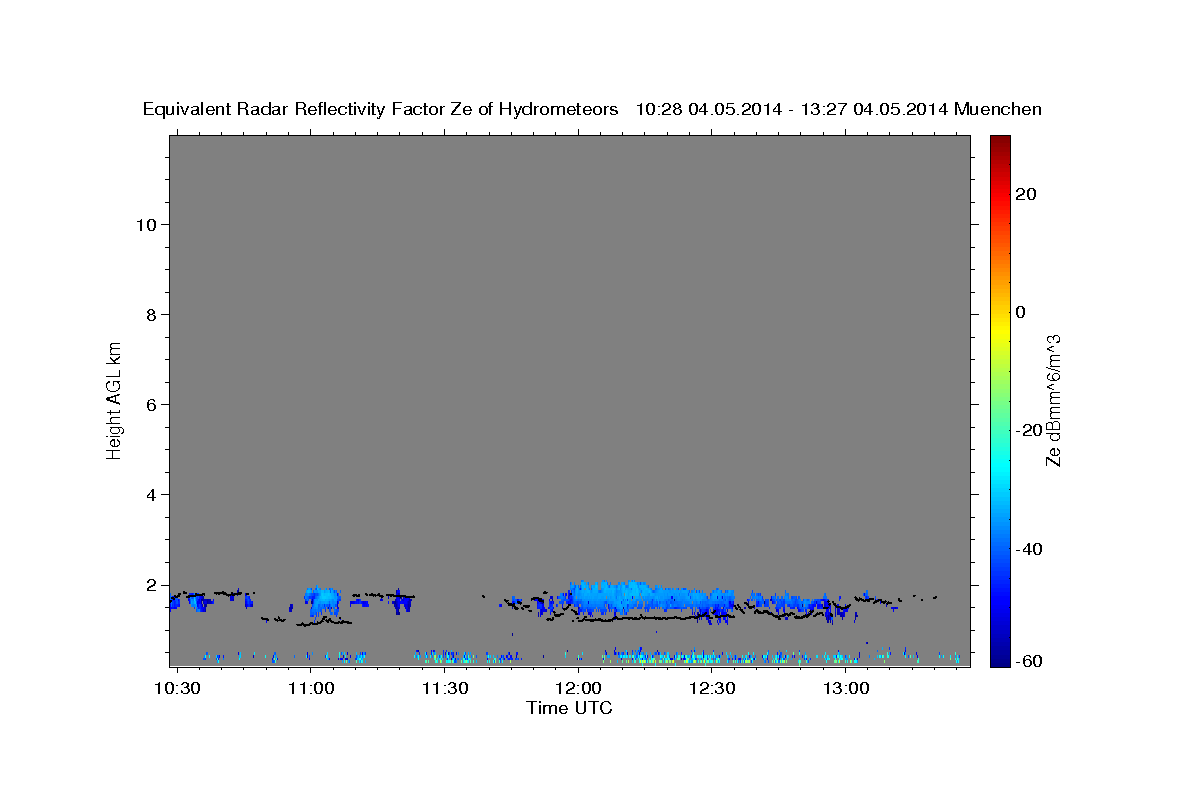Screen dimensions: 1200x800
Task: Click the 'Ze dBmm^6/m^3' colorbar unit label
Action: pos(1053,399)
